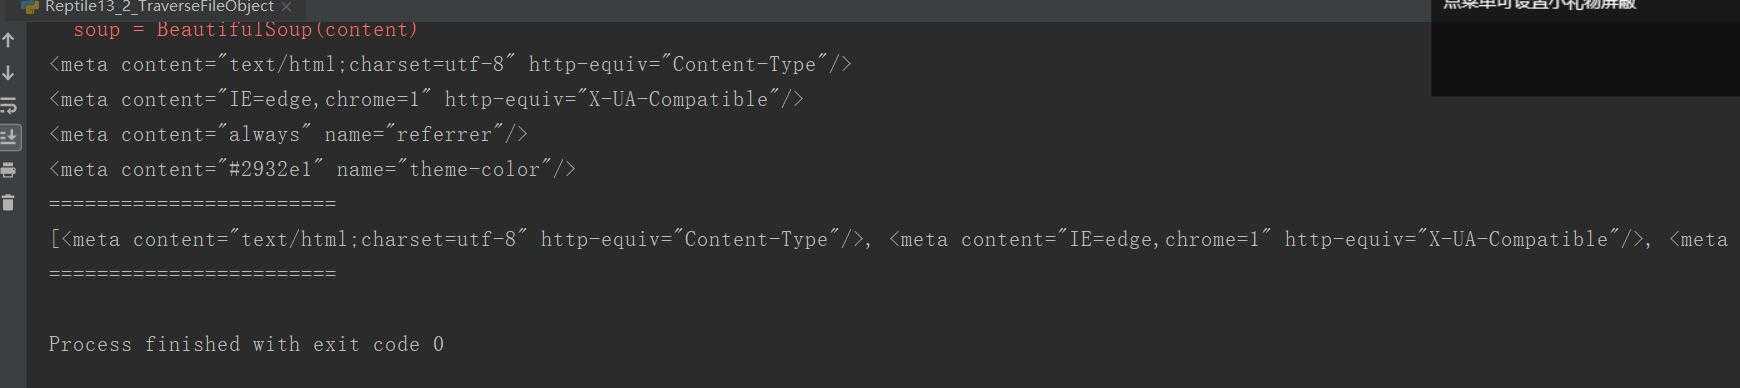Click the Python icon on run tab
Image resolution: width=1740 pixels, height=388 pixels.
[x=30, y=7]
